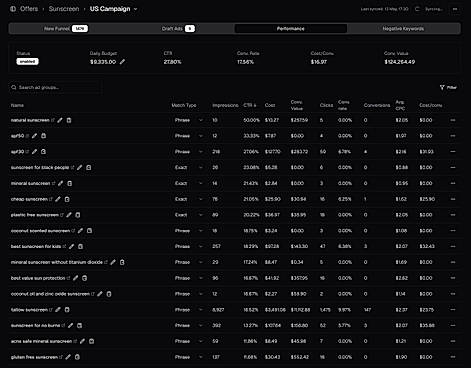471x368 pixels.
Task: Copy the spf30 ad group
Action: [x=43, y=151]
